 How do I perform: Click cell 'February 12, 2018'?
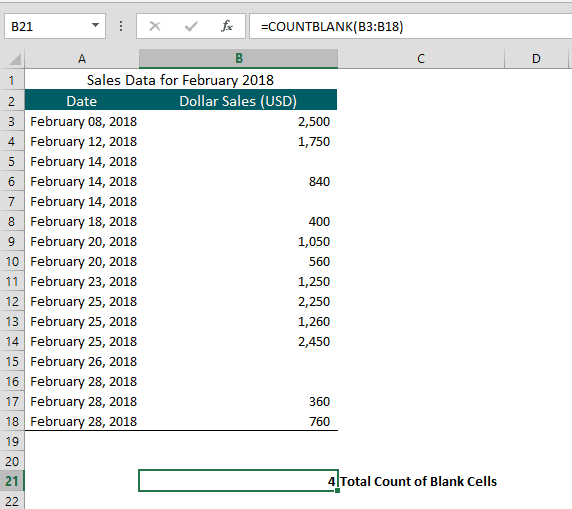pyautogui.click(x=83, y=142)
